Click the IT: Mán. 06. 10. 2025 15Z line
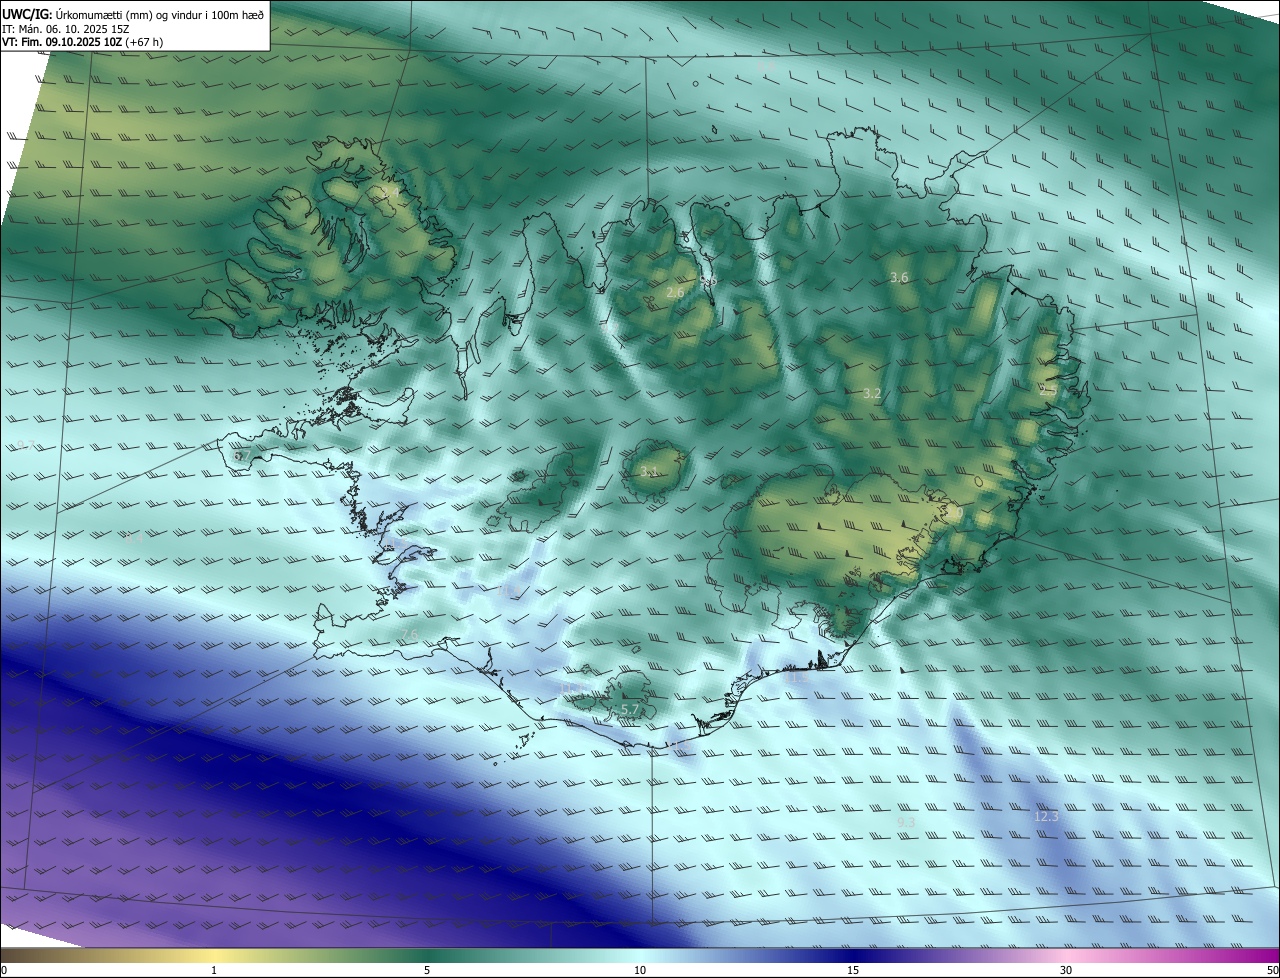The image size is (1280, 978). coord(65,29)
